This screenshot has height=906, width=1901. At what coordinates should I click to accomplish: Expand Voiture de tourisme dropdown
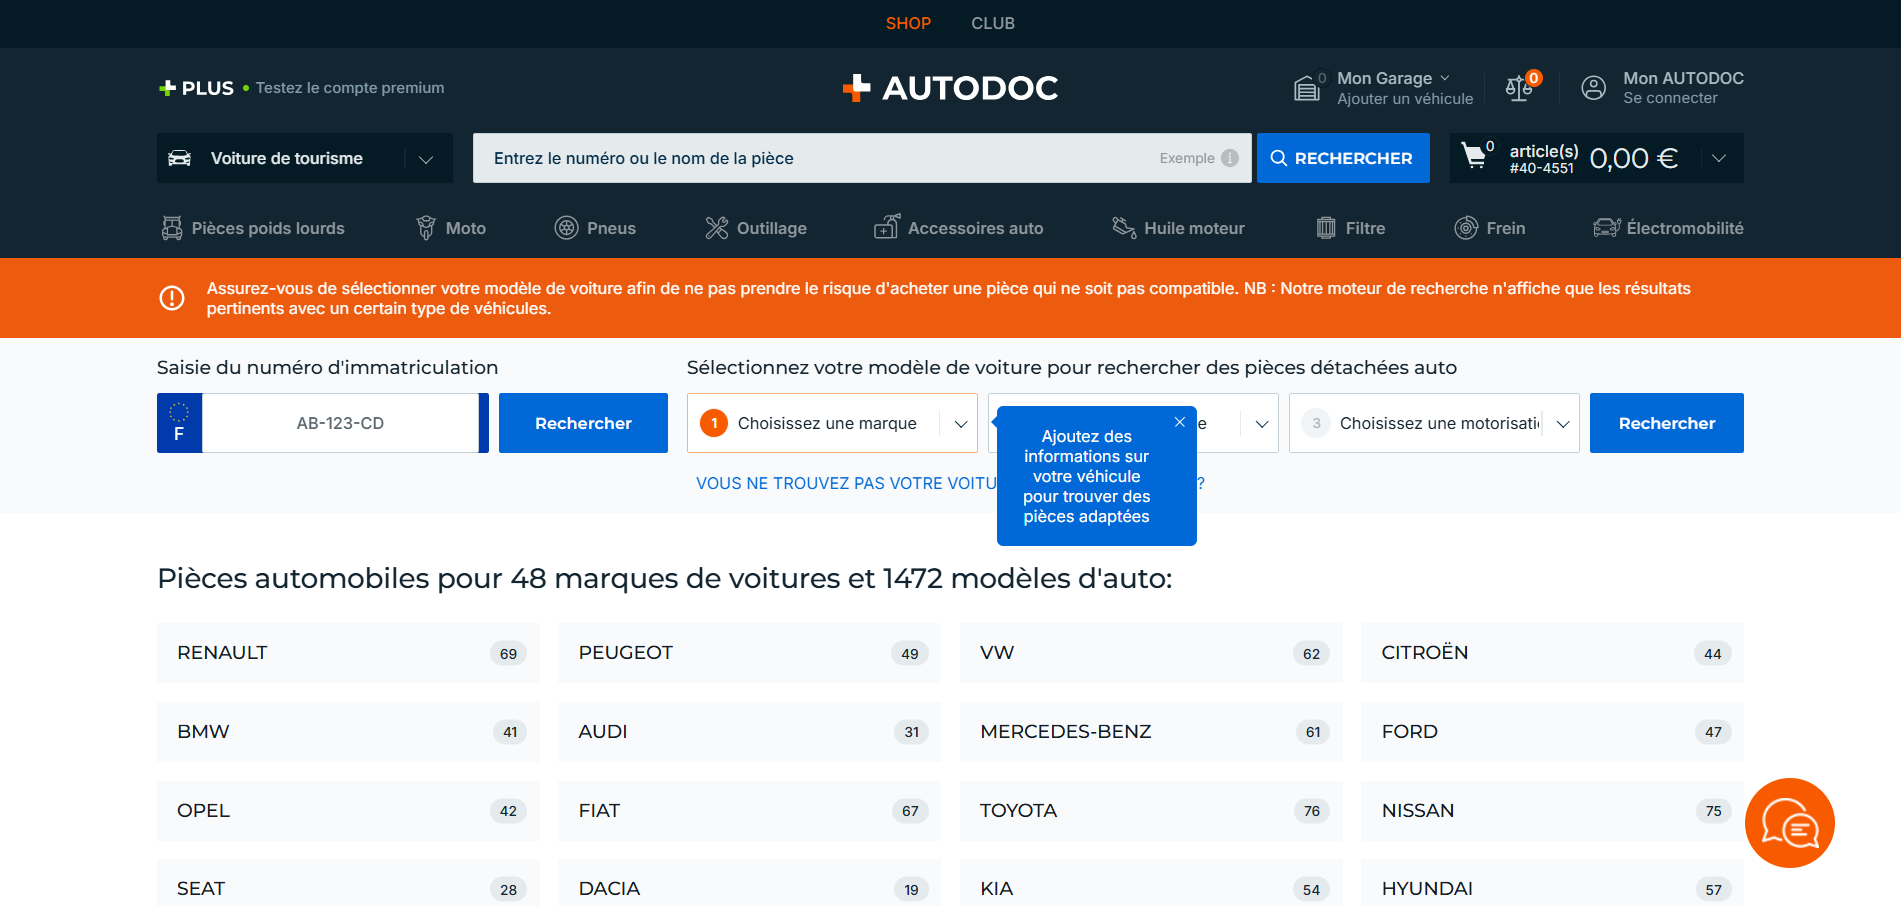[426, 159]
